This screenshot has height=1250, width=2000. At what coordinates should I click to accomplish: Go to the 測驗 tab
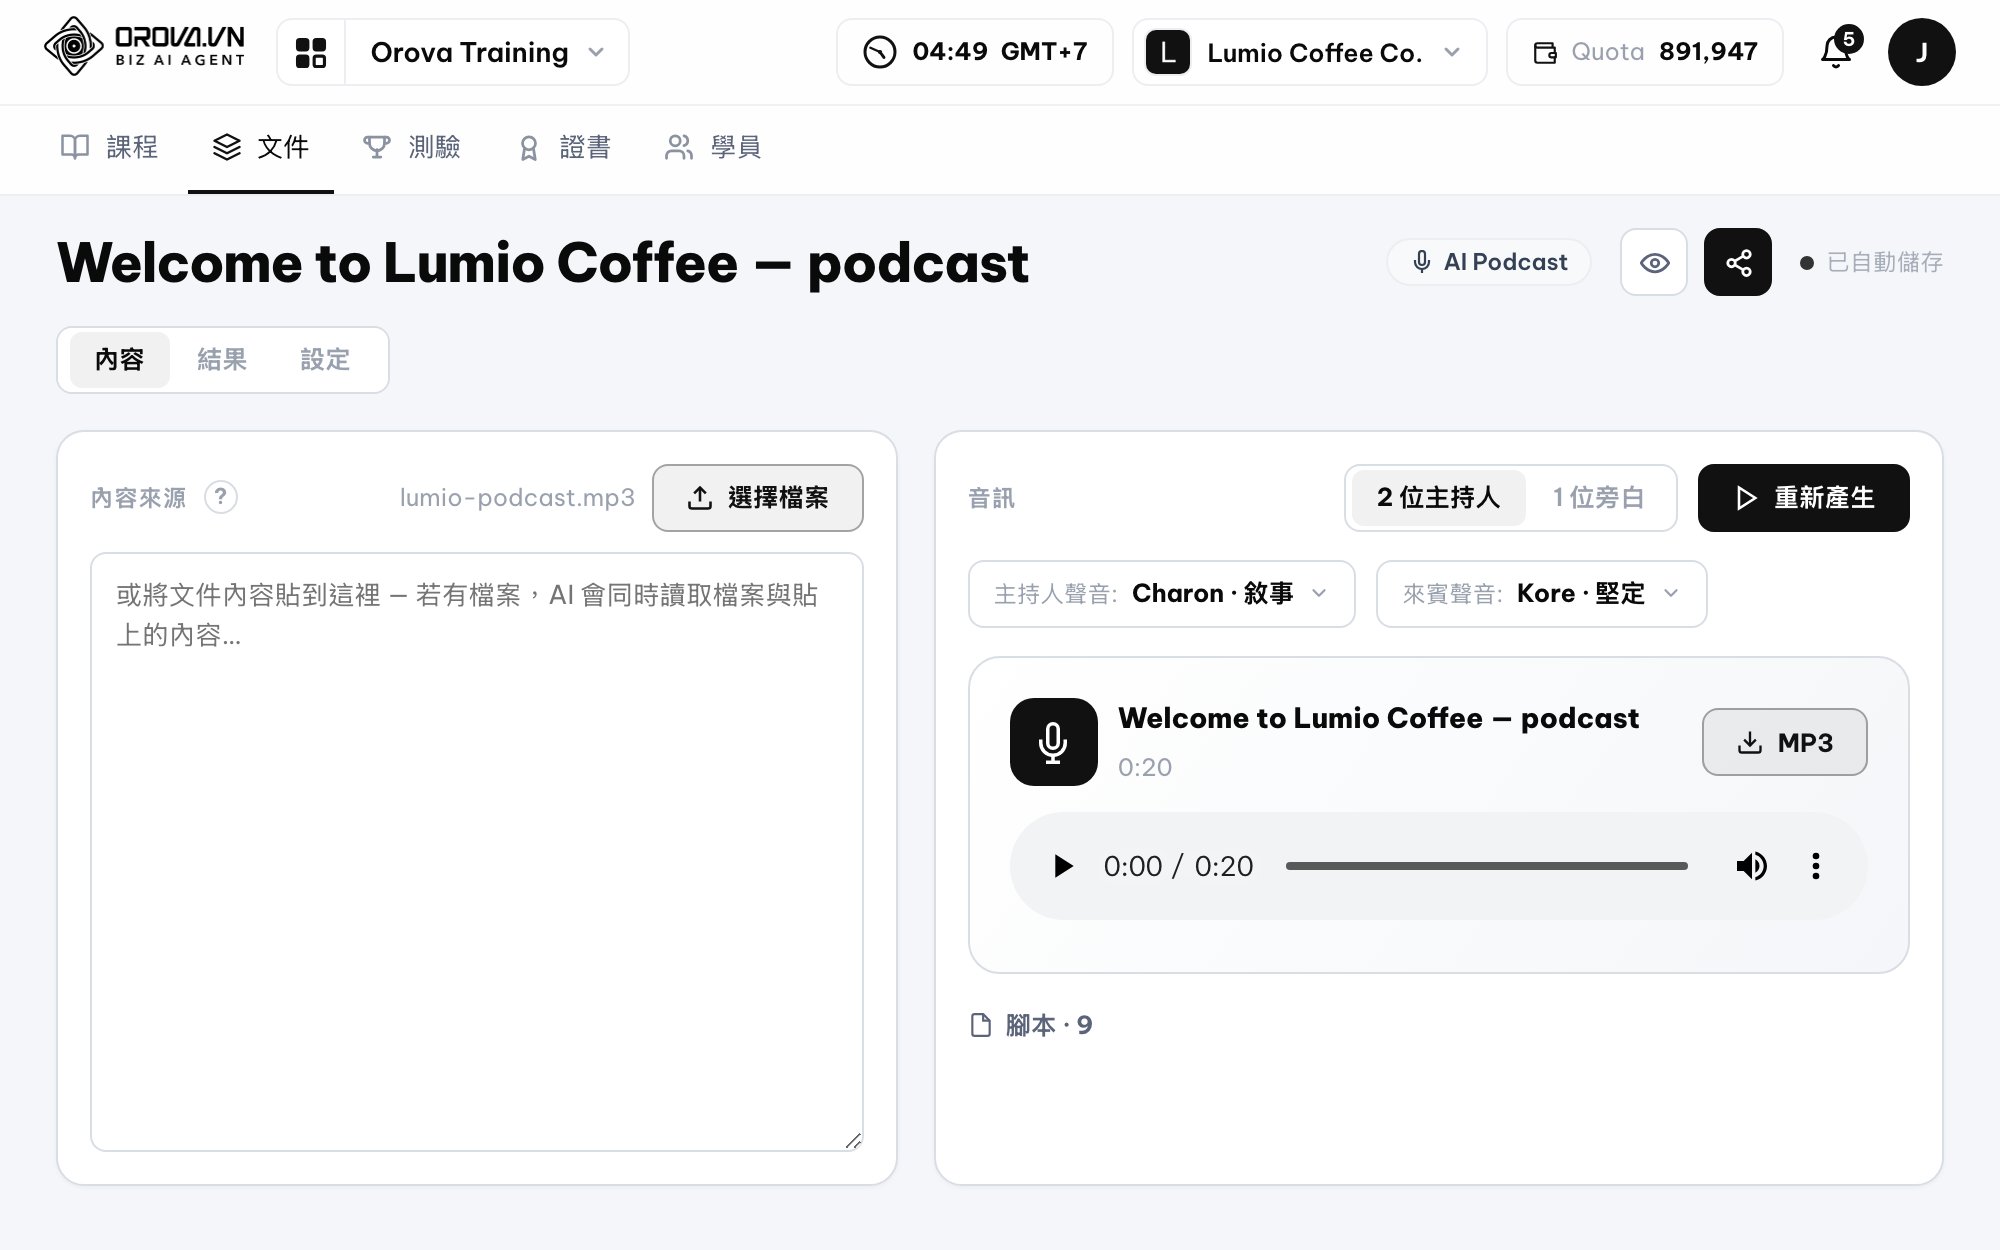[412, 148]
